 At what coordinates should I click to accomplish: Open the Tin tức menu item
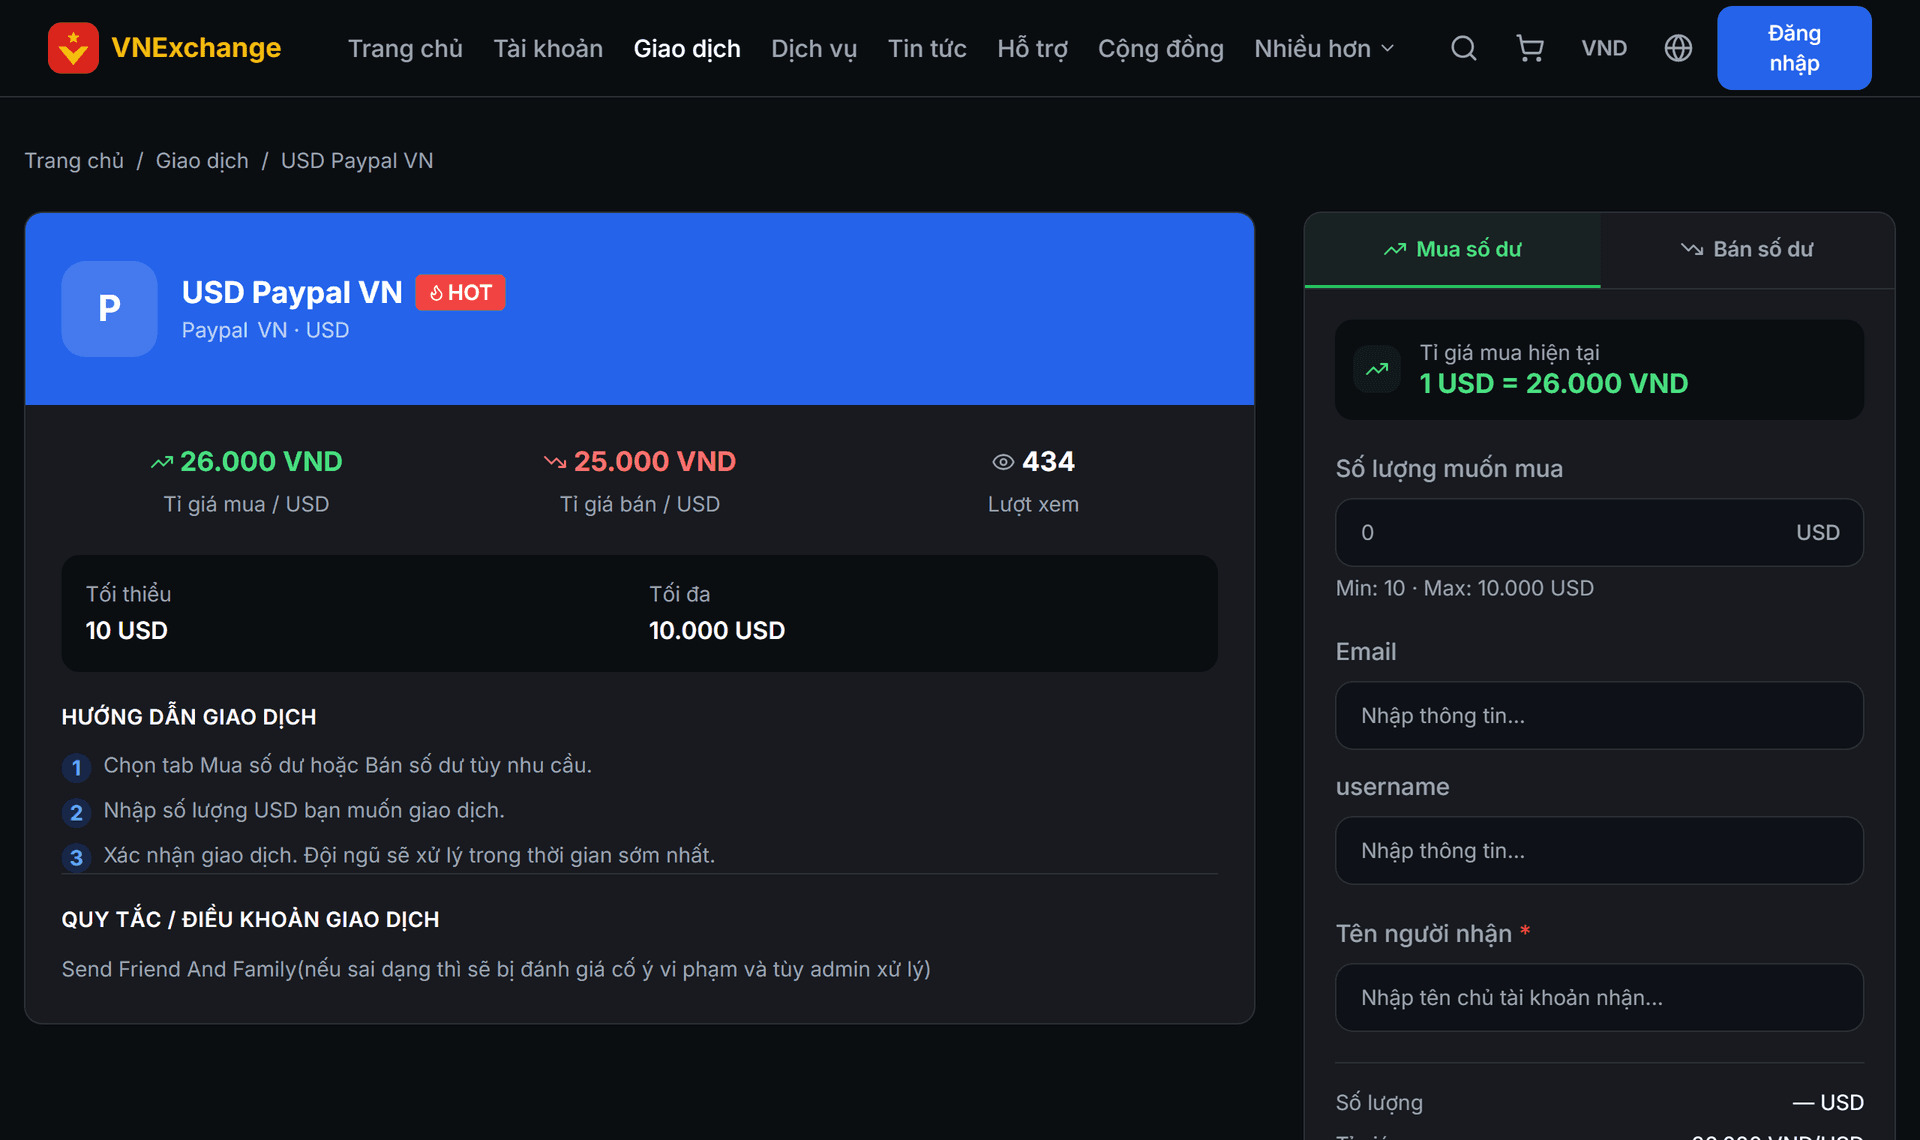point(927,48)
